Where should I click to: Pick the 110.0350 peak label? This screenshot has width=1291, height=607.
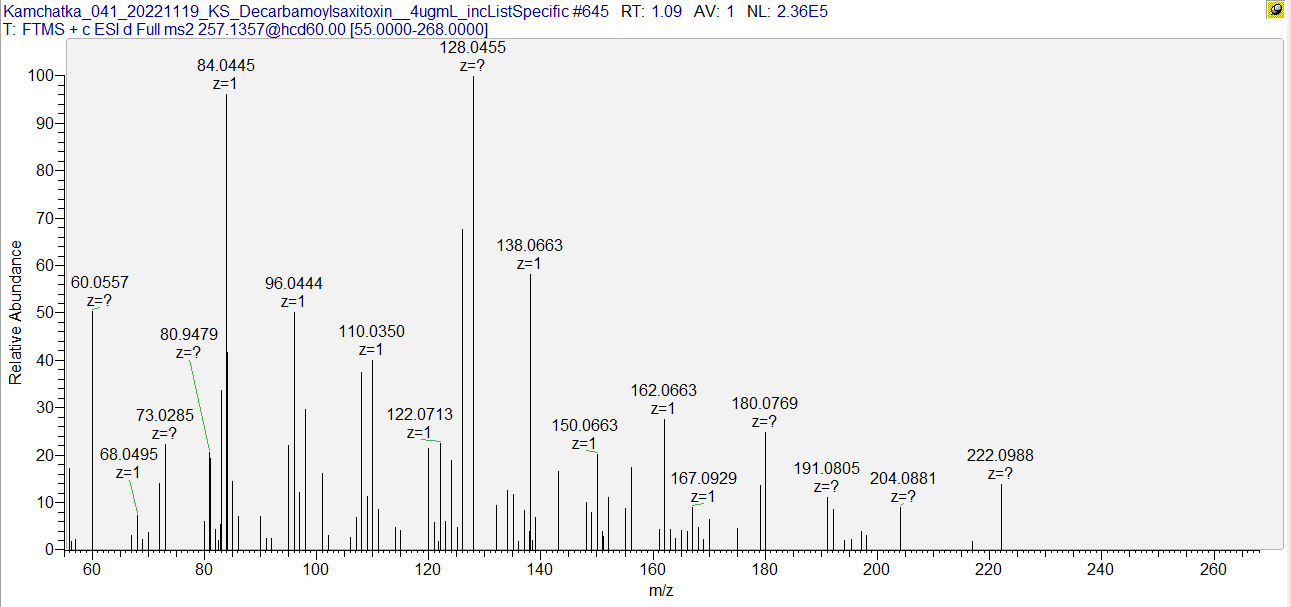pos(371,332)
